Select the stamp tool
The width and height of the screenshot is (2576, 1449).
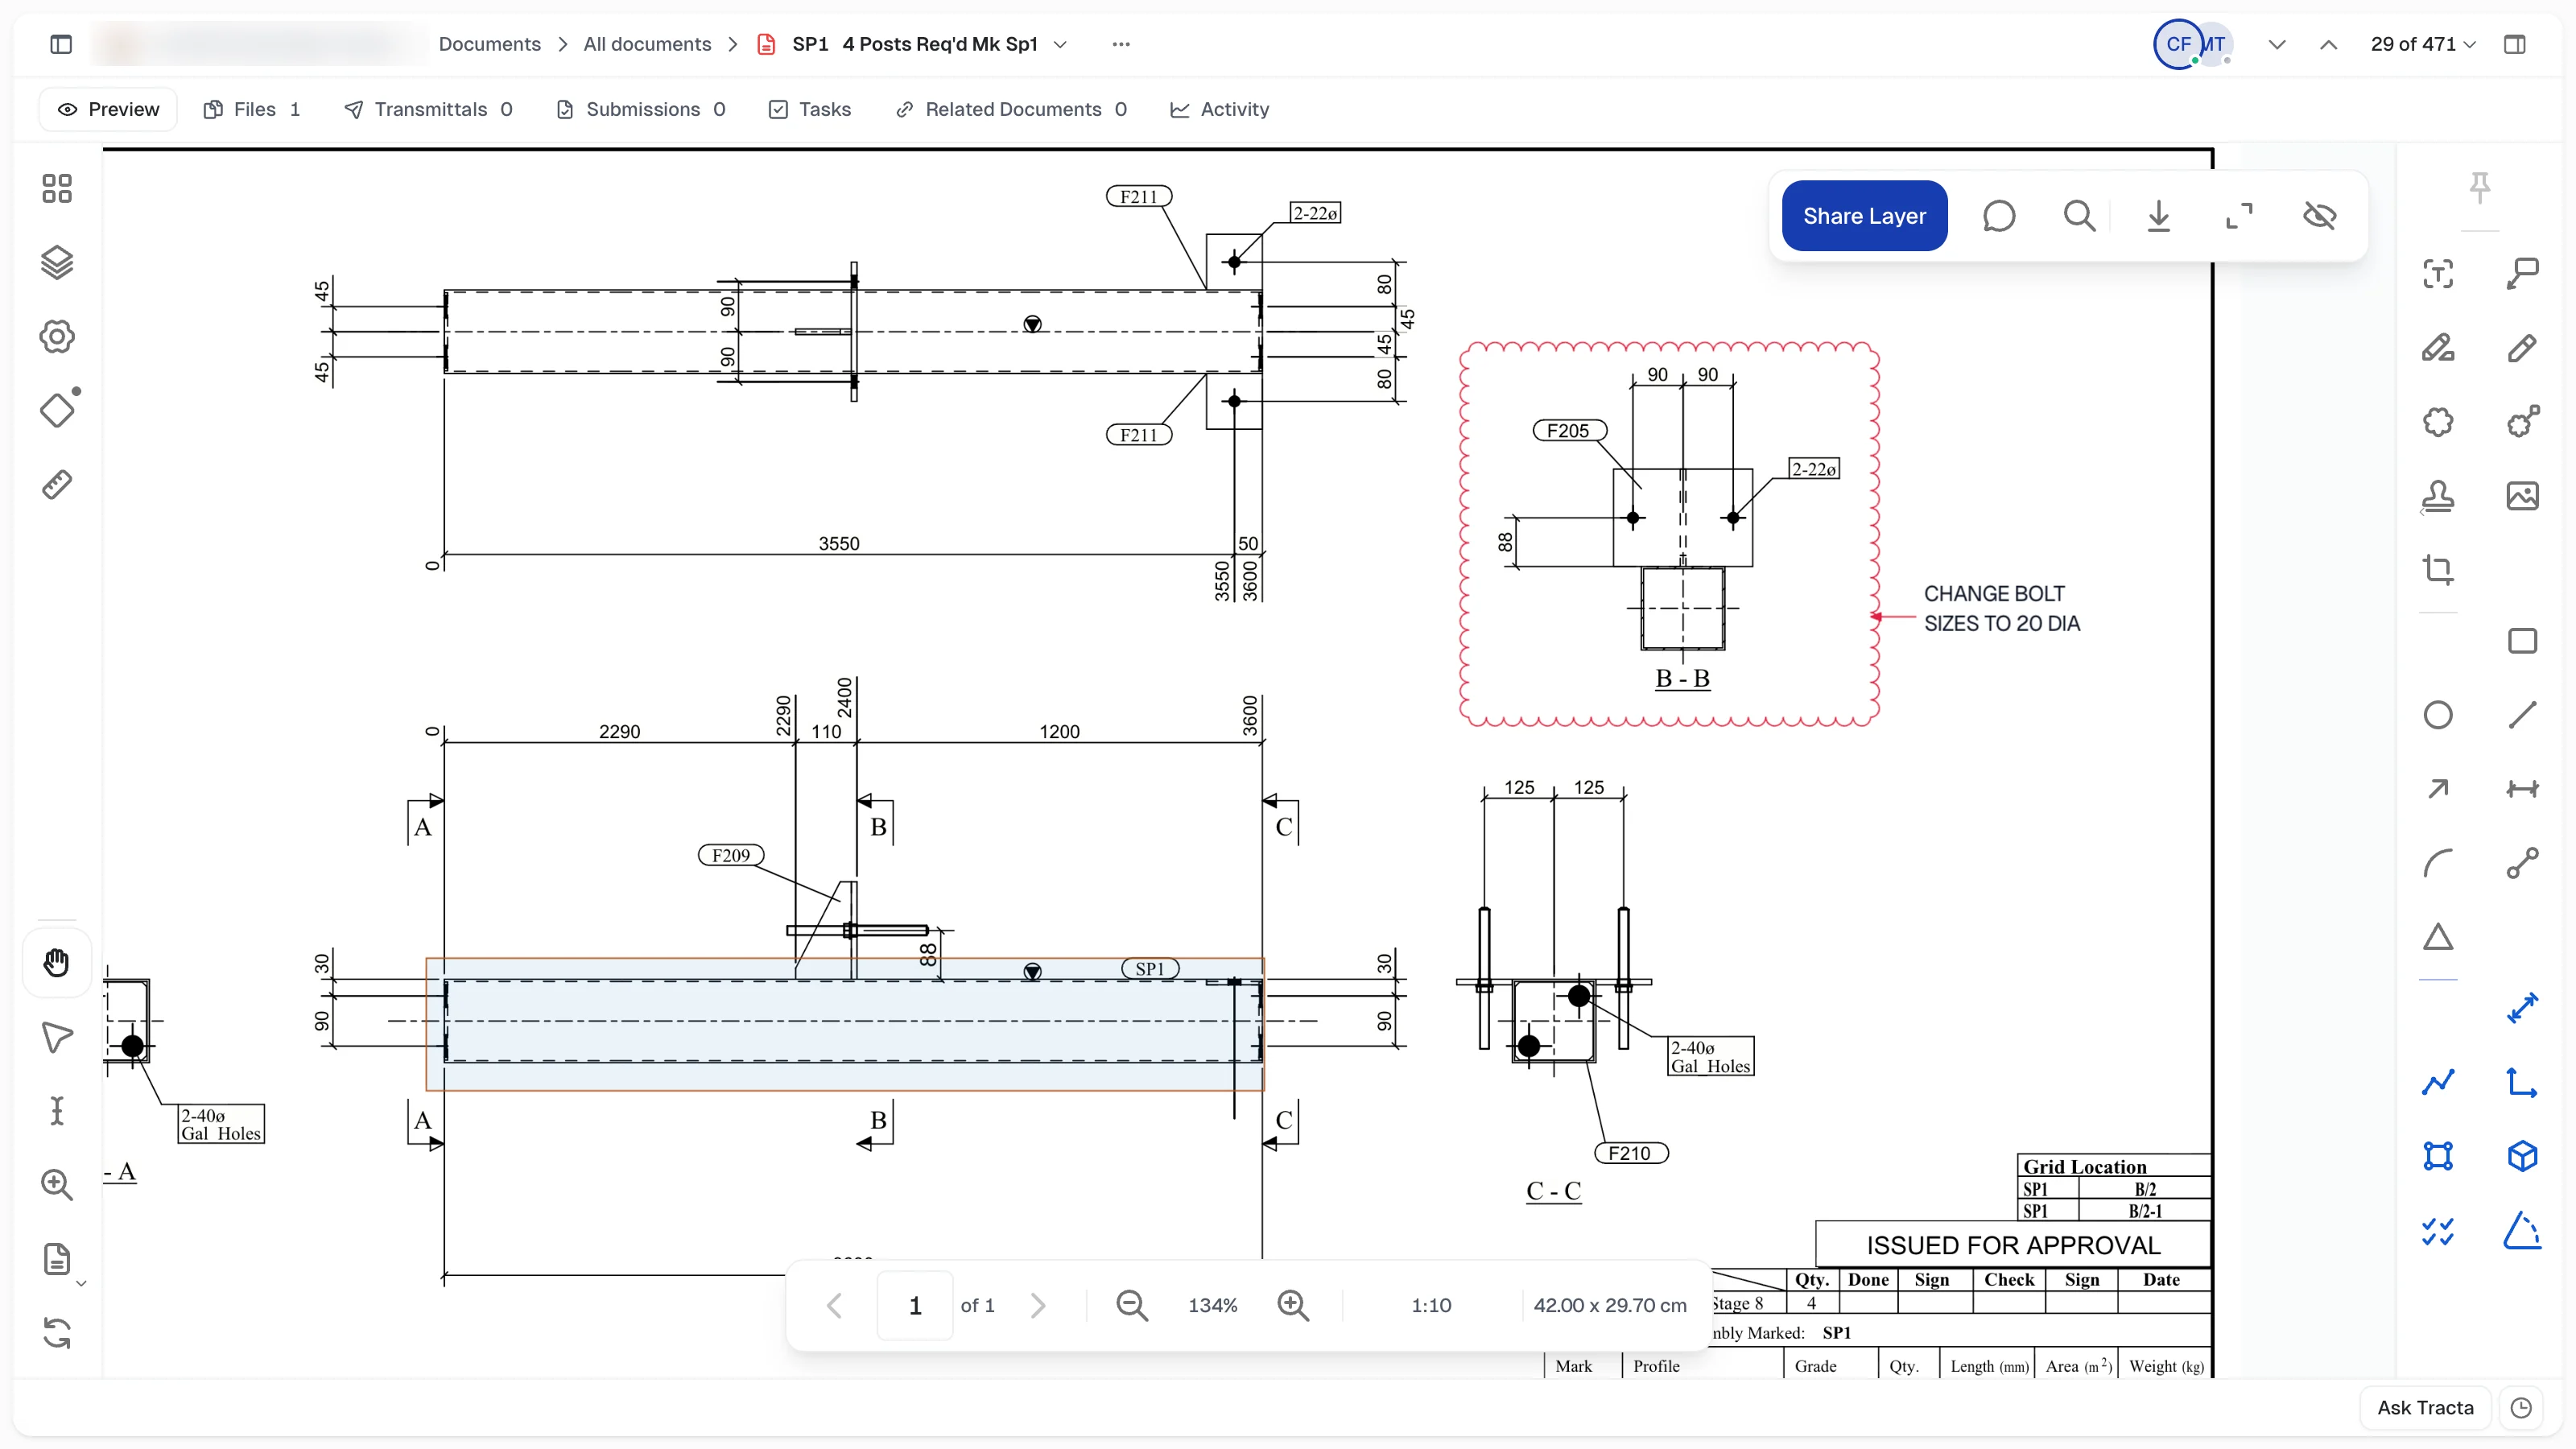2438,496
